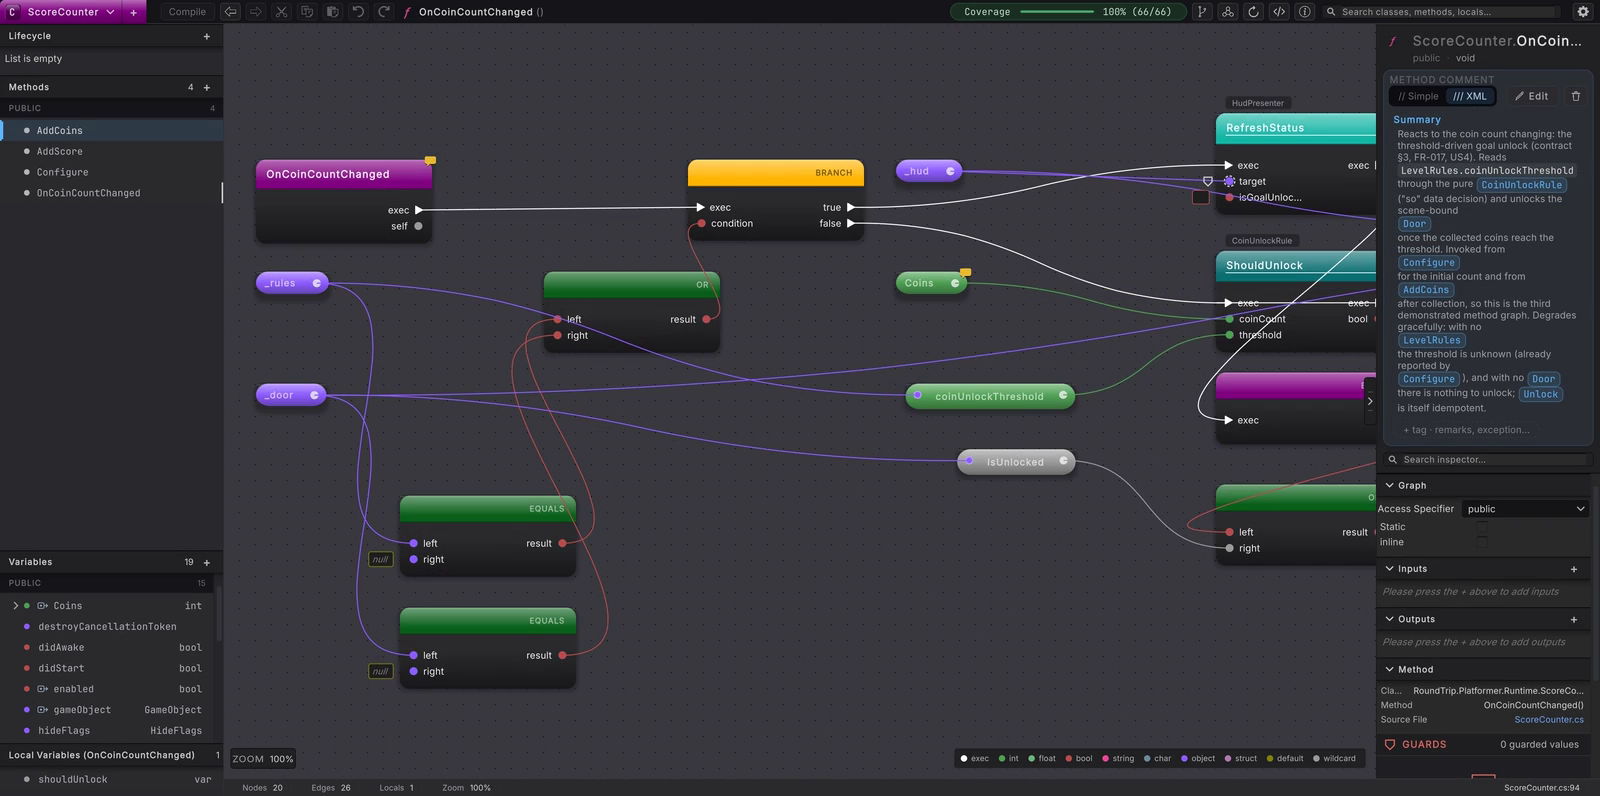Expand the collapsed purple node chevron
Viewport: 1600px width, 796px height.
pos(1370,401)
